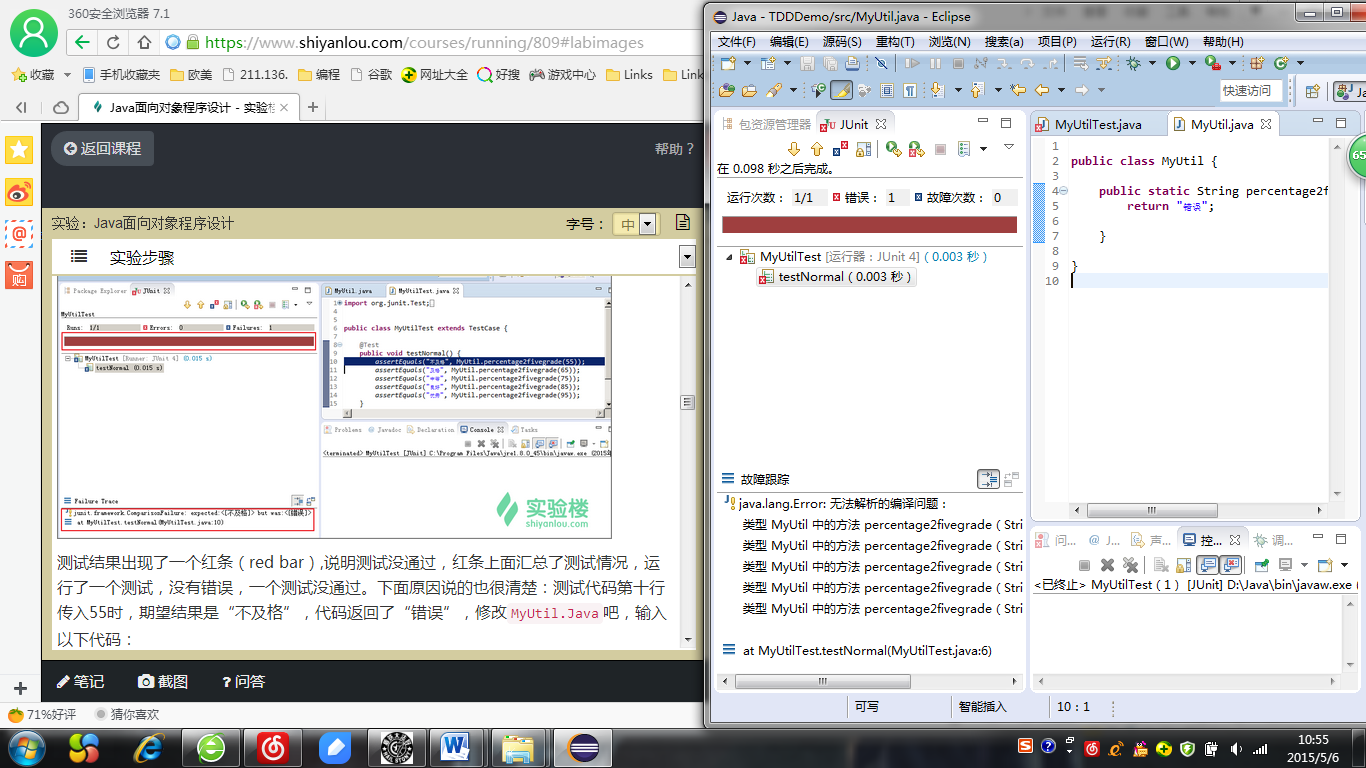Viewport: 1366px width, 768px height.
Task: Click the browser page vertical scrollbar handle
Action: point(687,402)
